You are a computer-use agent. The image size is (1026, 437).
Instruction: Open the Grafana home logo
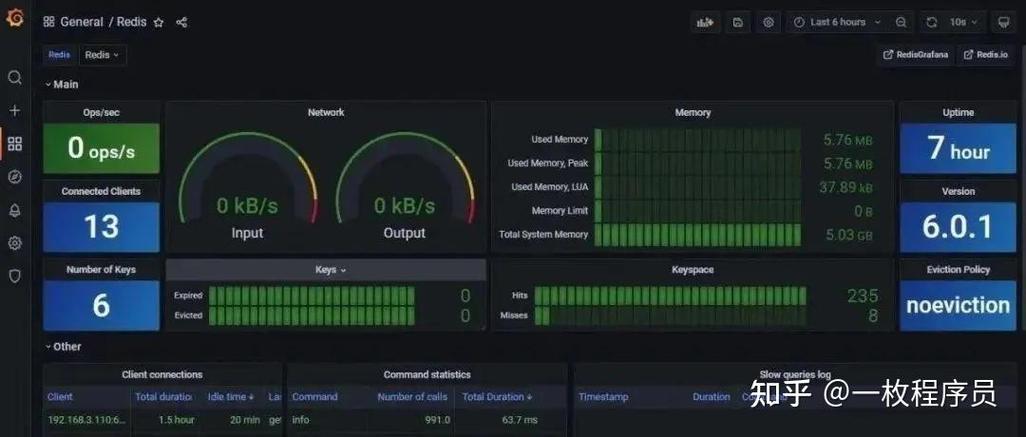[x=14, y=18]
